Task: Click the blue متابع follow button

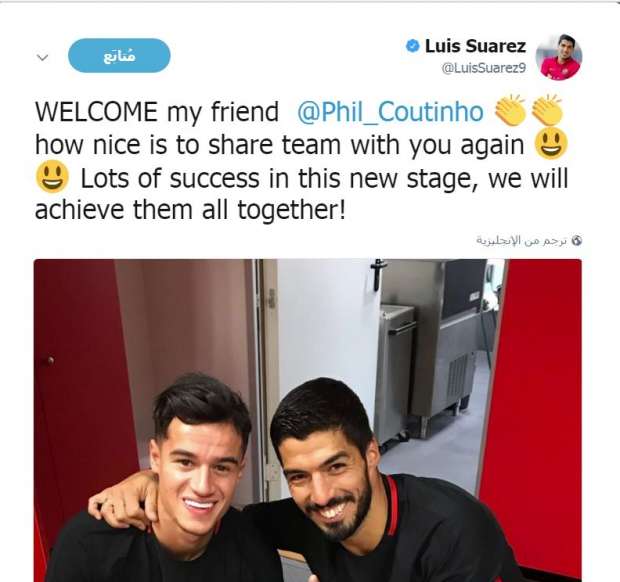Action: click(x=119, y=56)
